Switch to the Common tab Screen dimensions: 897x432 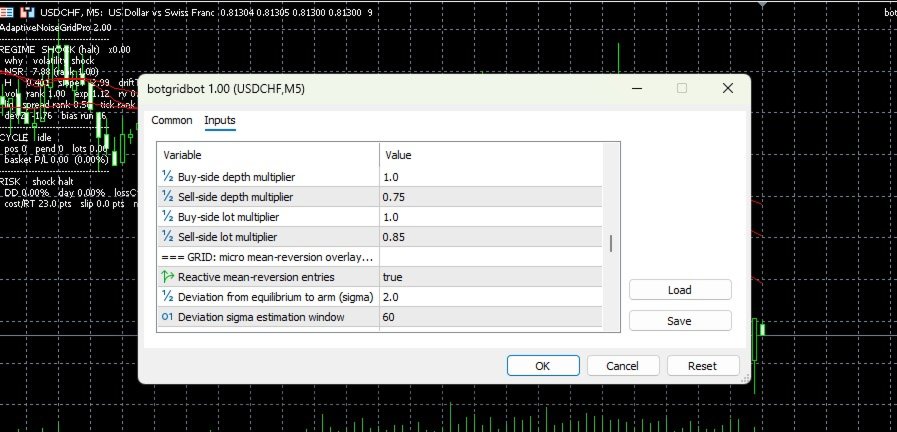click(x=172, y=120)
